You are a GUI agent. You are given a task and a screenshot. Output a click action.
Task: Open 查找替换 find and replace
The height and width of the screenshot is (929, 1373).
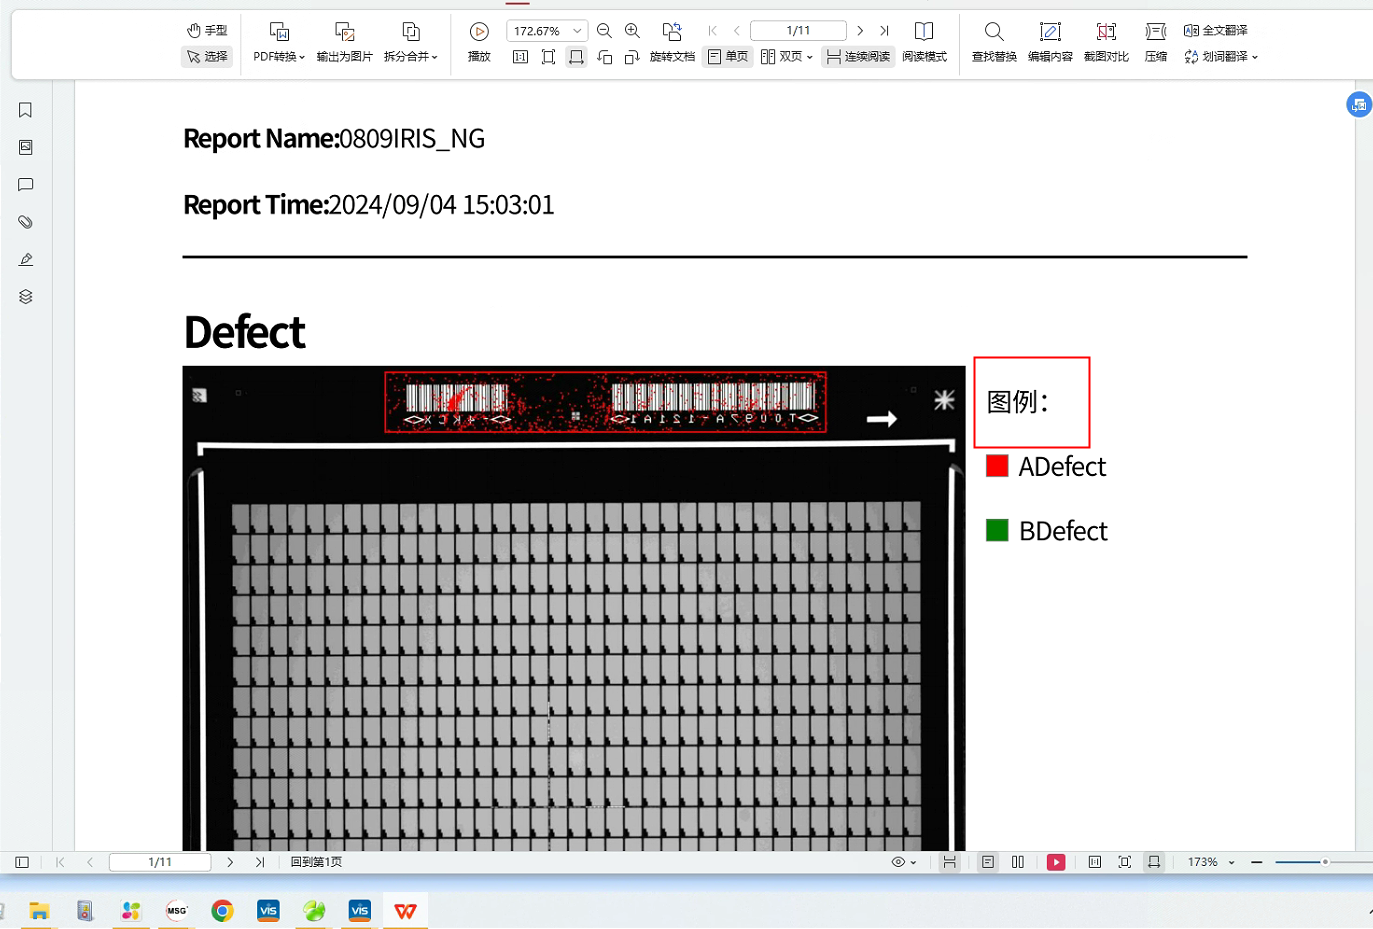[x=994, y=43]
